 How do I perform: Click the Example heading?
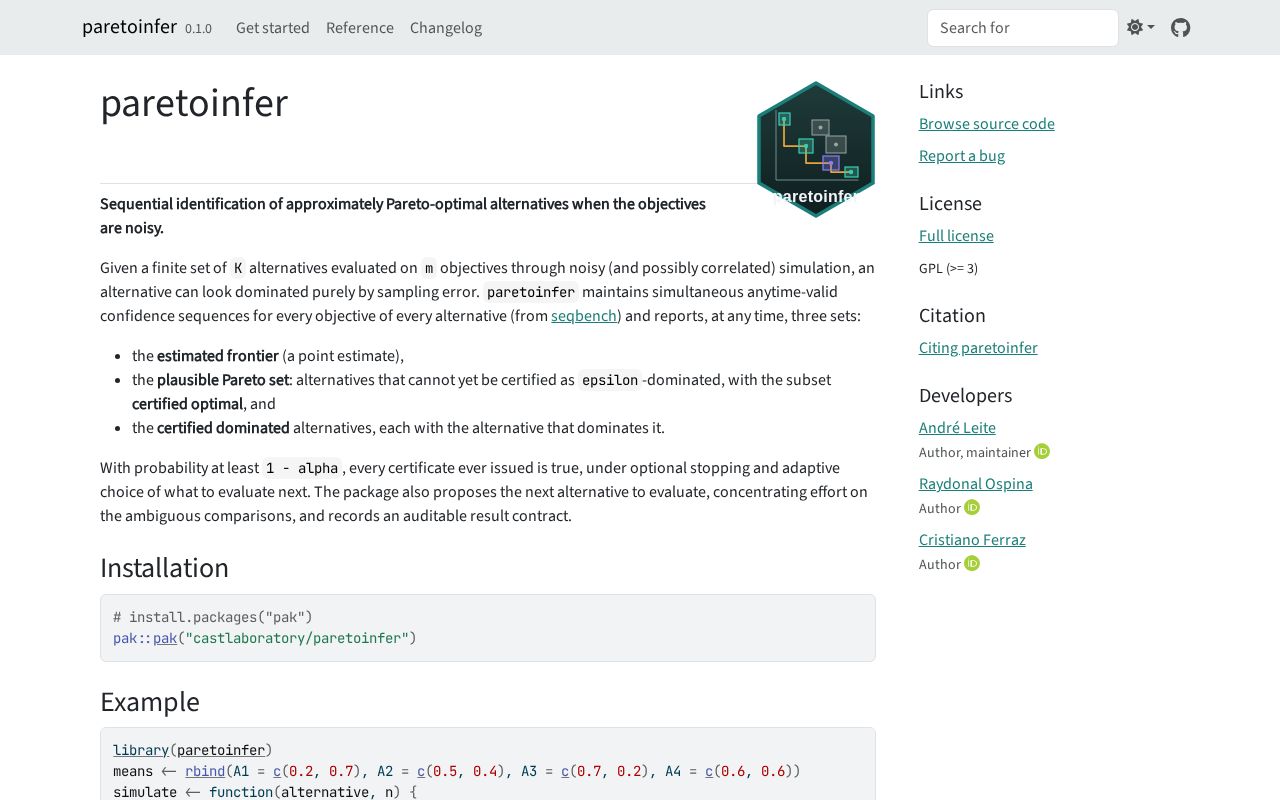click(x=150, y=702)
